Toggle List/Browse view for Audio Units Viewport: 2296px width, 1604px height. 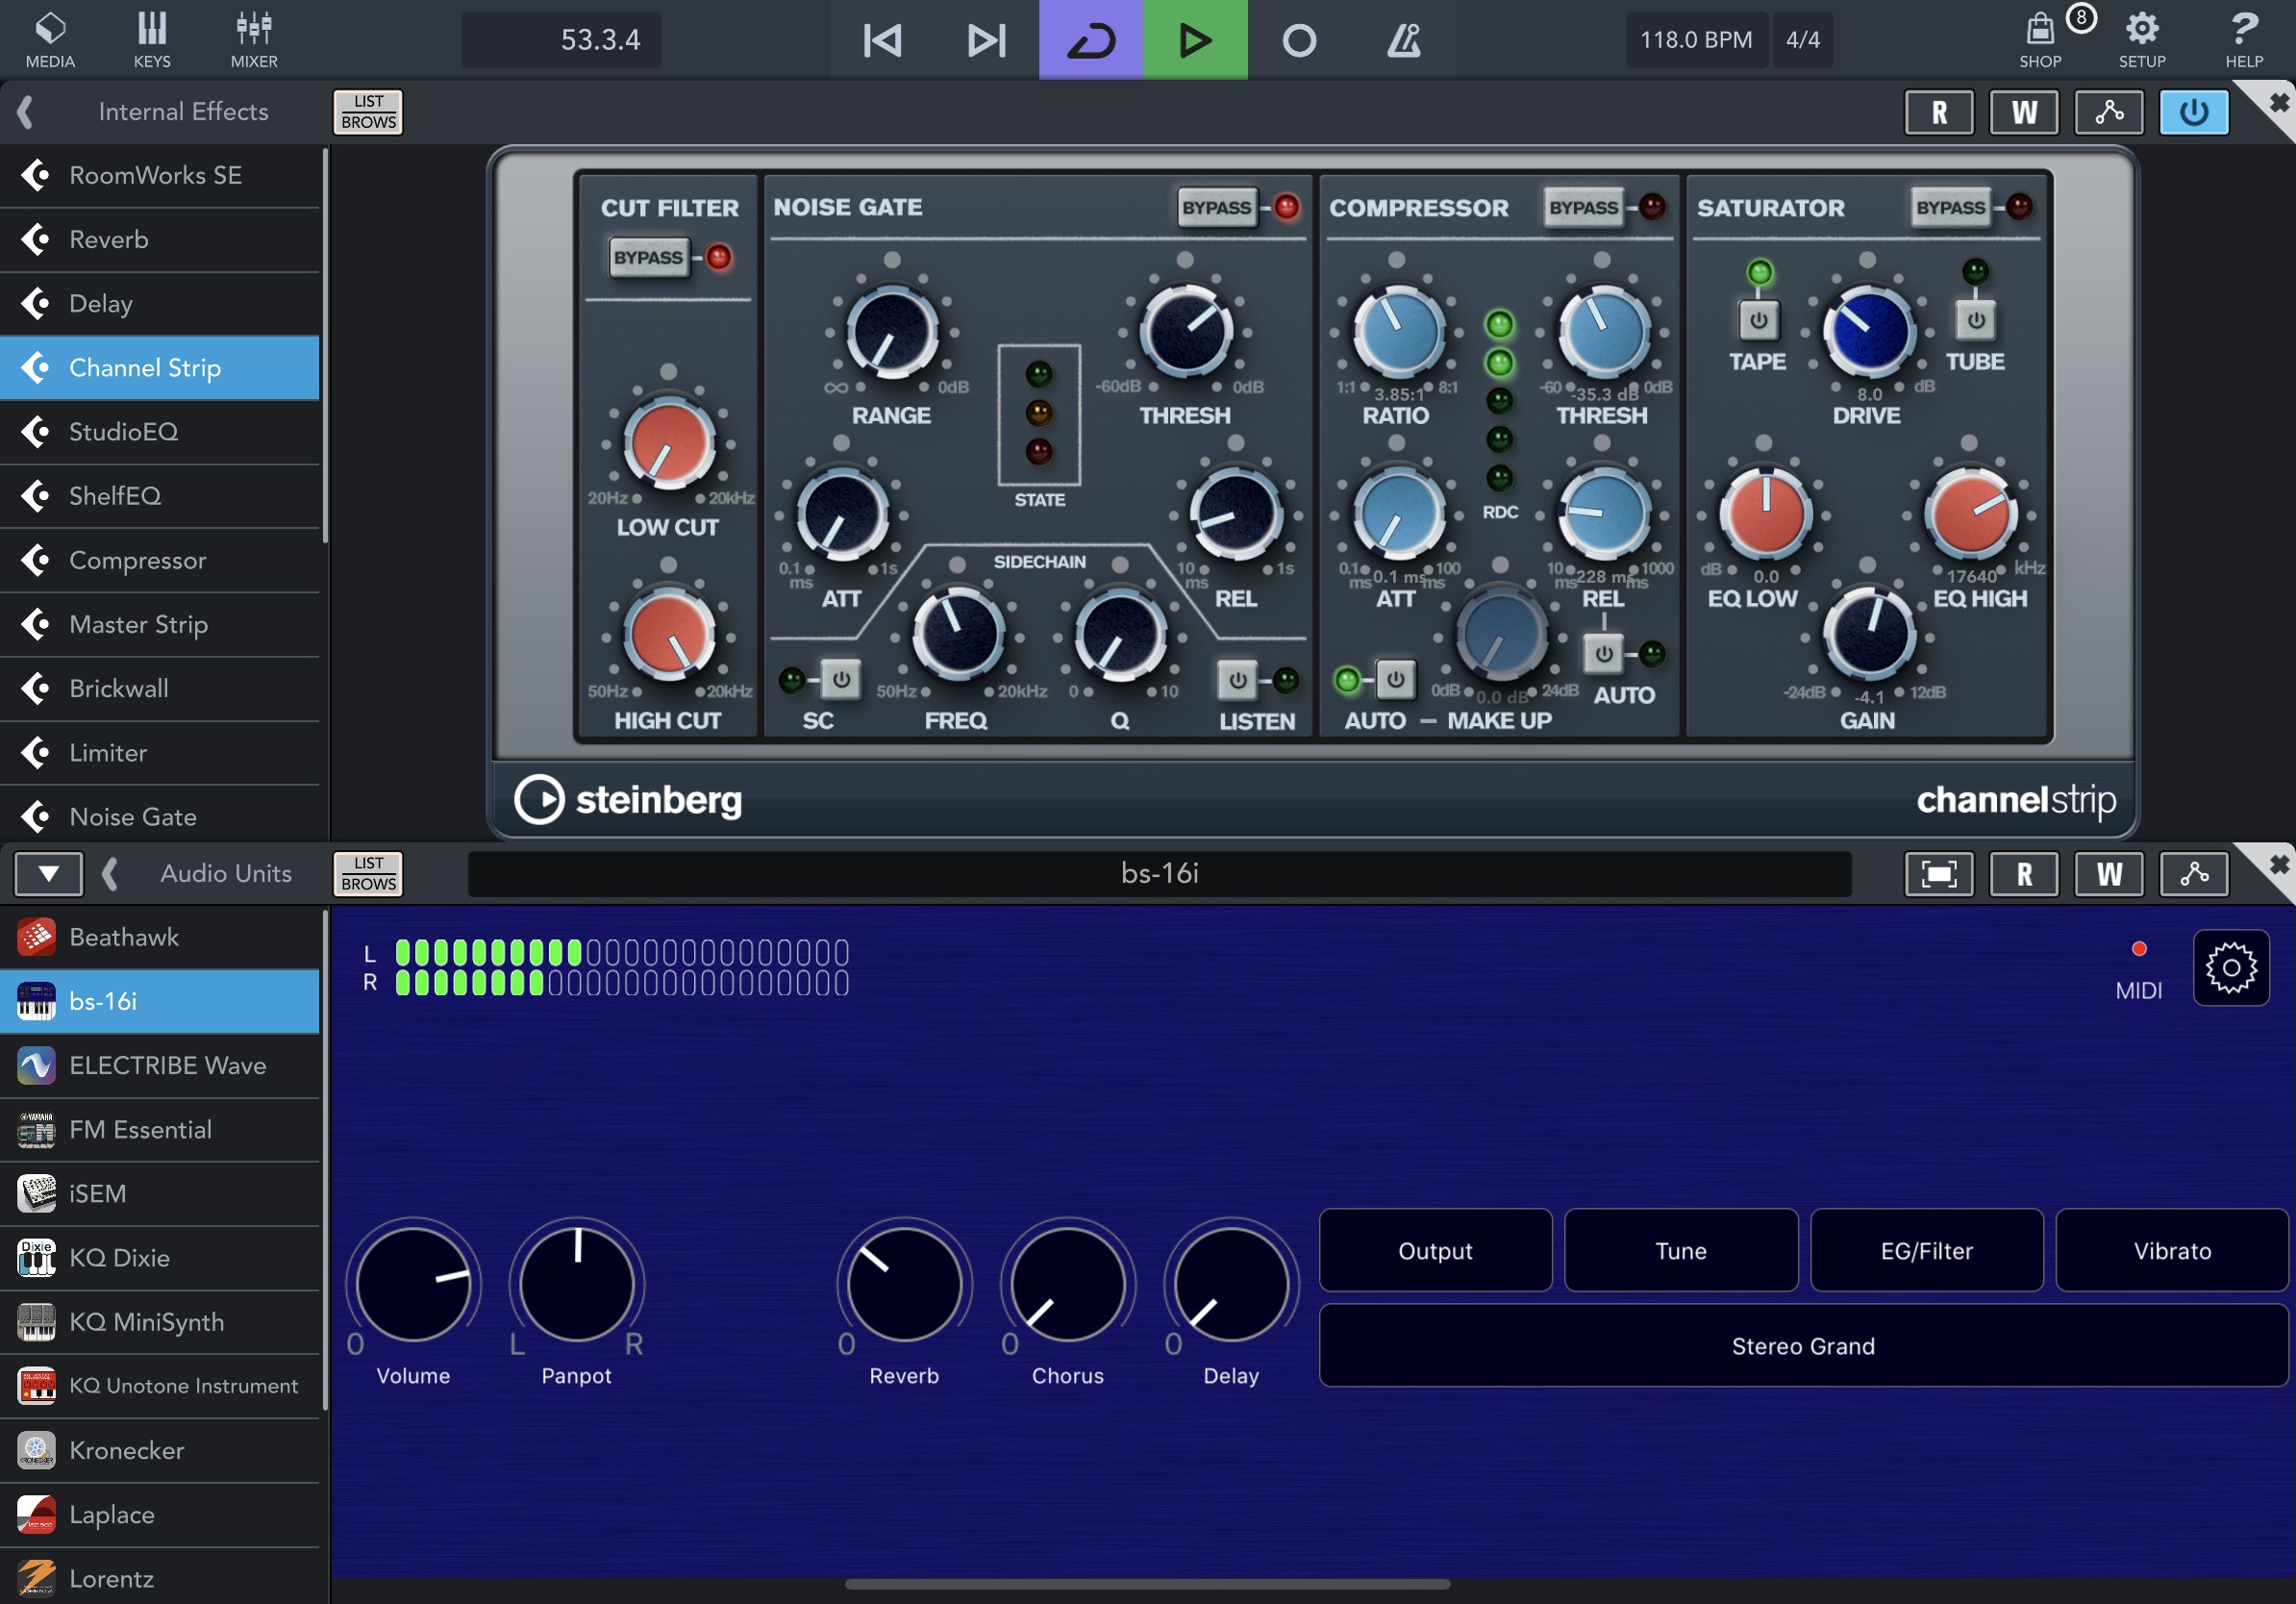(368, 874)
